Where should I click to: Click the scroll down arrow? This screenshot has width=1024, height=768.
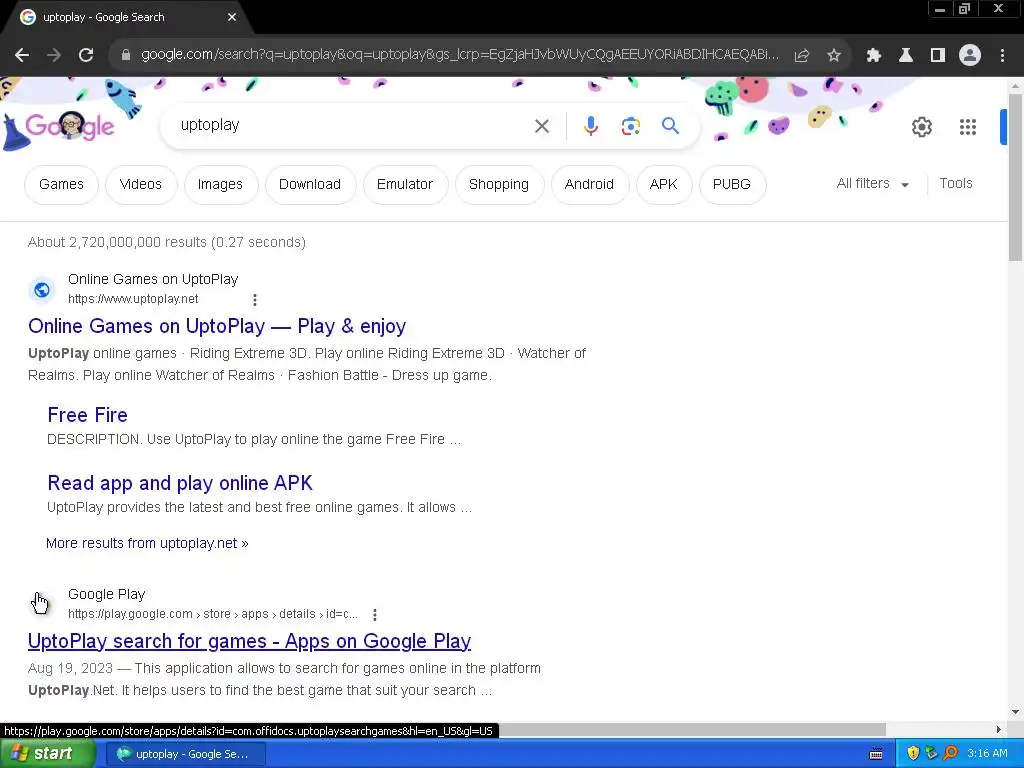click(1016, 712)
